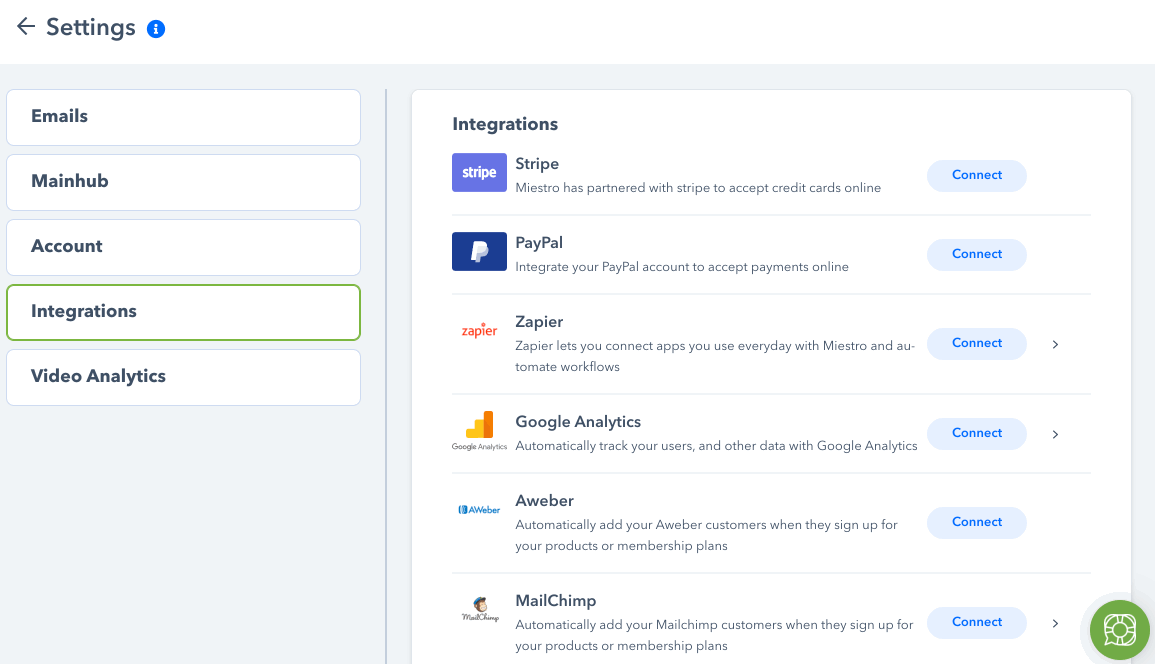Connect the MailChimp integration
The height and width of the screenshot is (664, 1155).
(x=977, y=623)
